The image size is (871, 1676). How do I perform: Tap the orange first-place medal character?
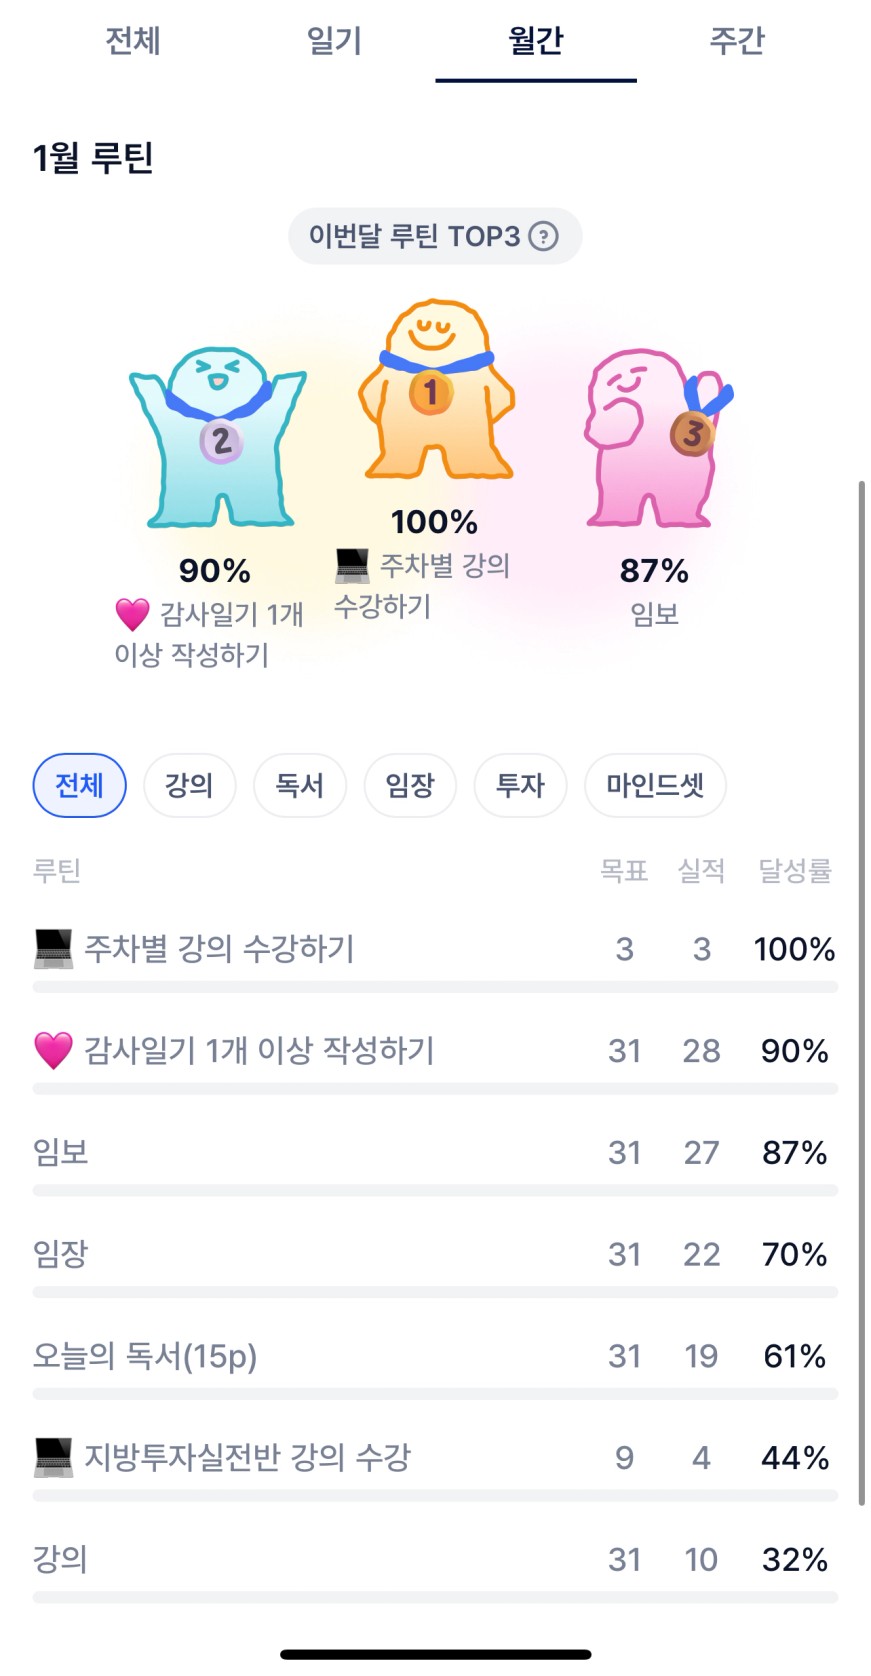(435, 390)
